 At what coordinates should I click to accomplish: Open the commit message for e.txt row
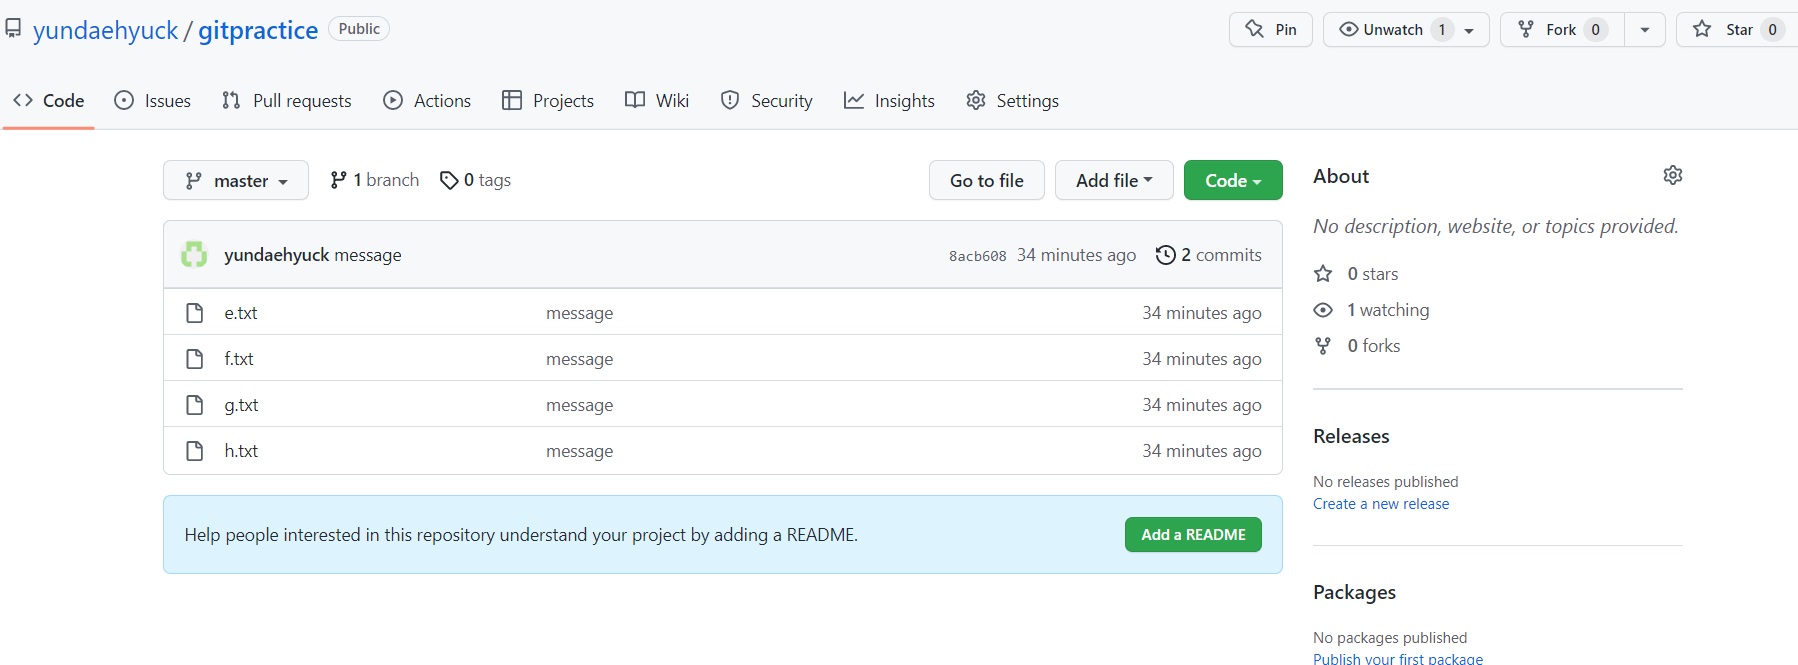point(580,313)
